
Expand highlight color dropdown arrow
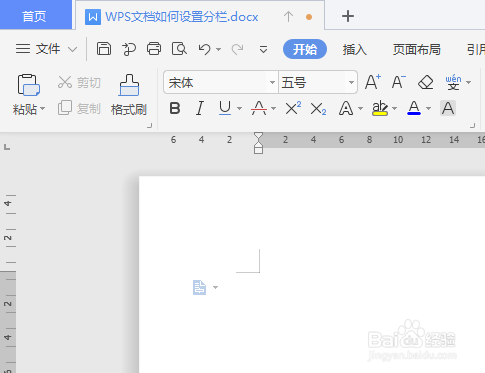coord(395,108)
